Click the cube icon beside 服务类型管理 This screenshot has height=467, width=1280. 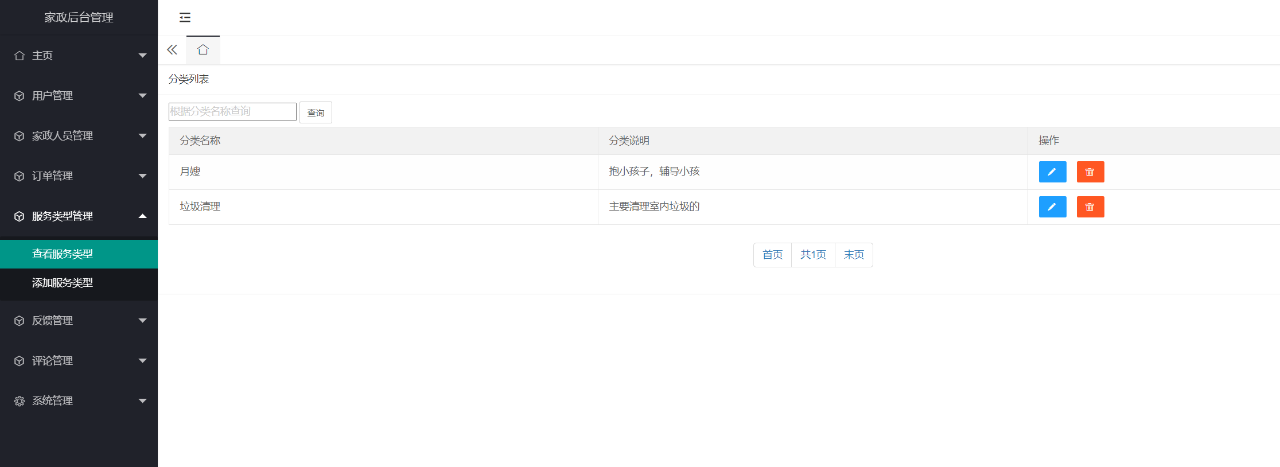[19, 216]
